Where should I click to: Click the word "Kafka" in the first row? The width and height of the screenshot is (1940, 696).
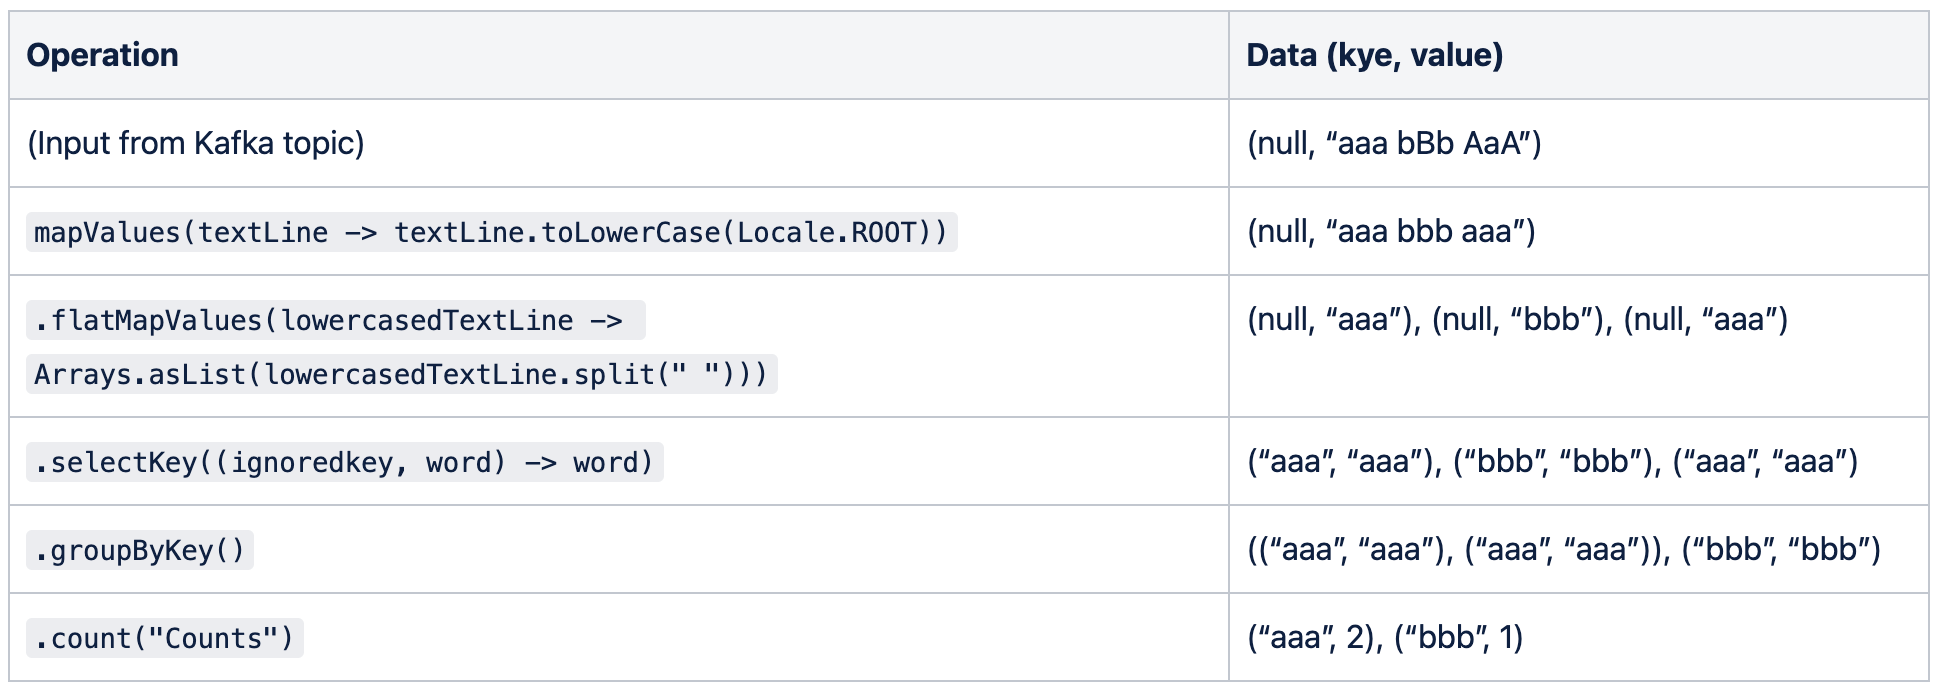point(234,143)
